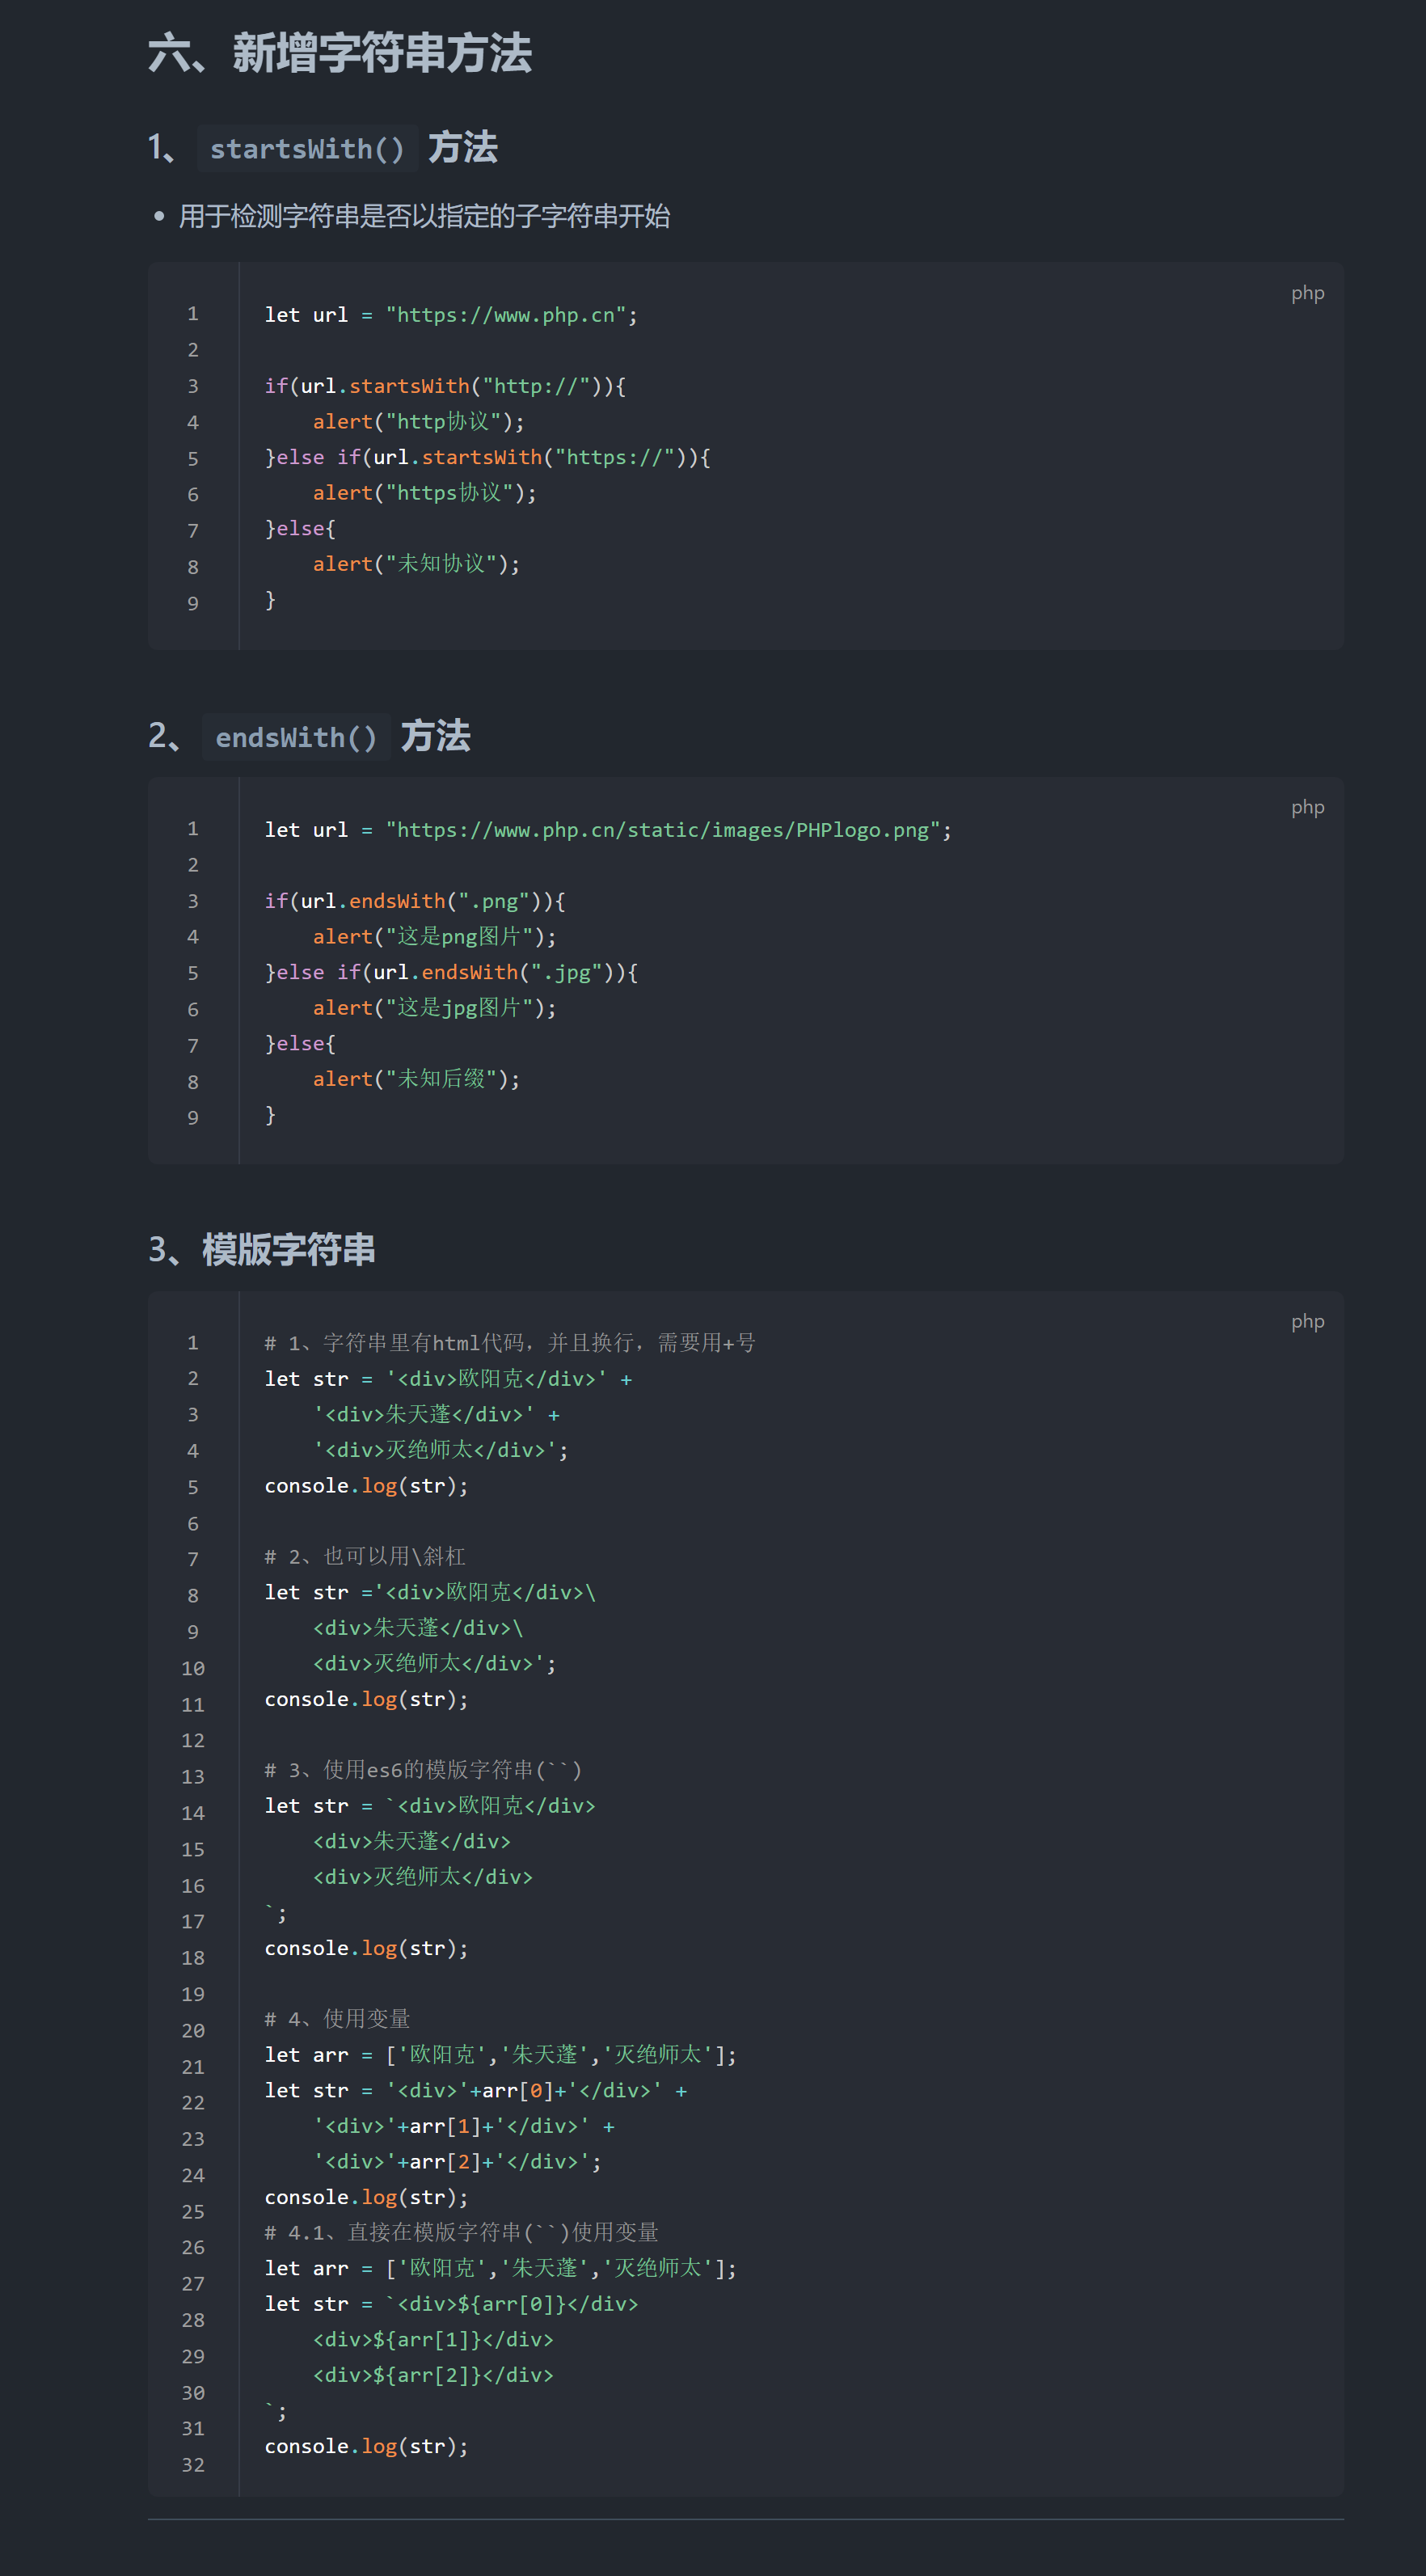This screenshot has height=2576, width=1426.
Task: Click line number 12 in the 模版字符串 block
Action: pos(193,1740)
